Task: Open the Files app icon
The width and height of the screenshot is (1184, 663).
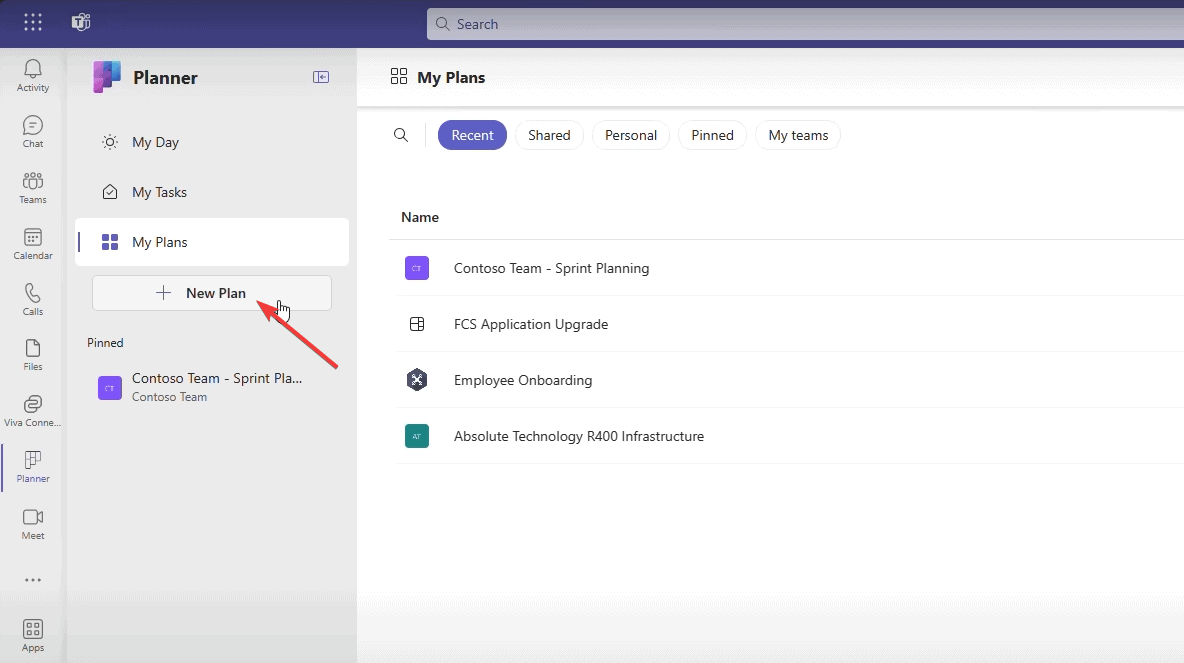Action: [x=32, y=353]
